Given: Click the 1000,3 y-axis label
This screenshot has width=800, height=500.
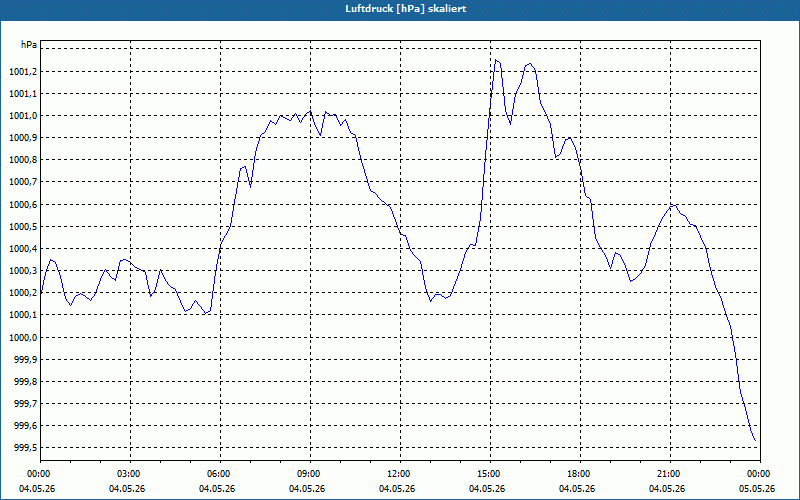Looking at the screenshot, I should 23,270.
